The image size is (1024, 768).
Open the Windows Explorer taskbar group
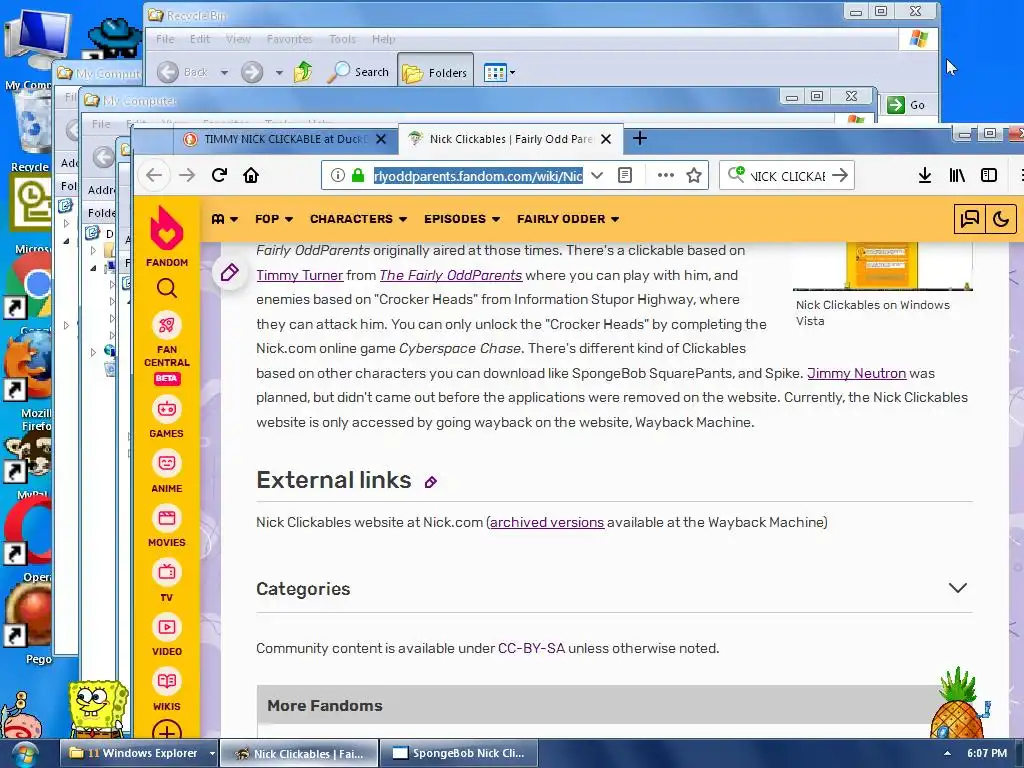[139, 753]
